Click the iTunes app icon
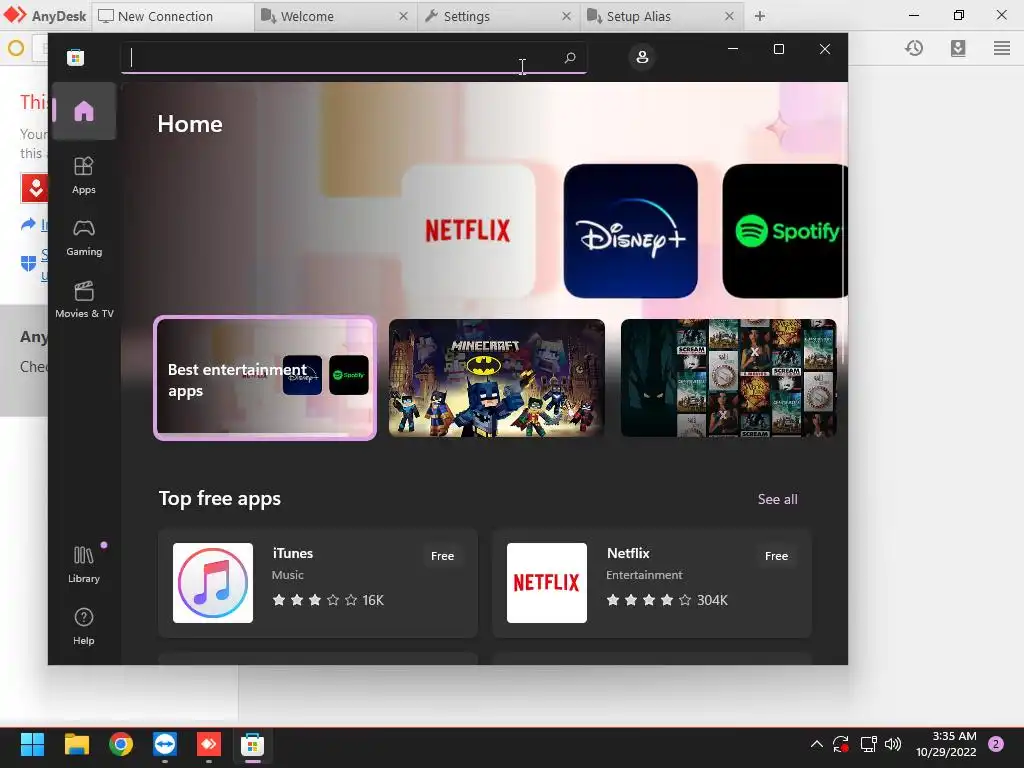The width and height of the screenshot is (1024, 768). 213,583
